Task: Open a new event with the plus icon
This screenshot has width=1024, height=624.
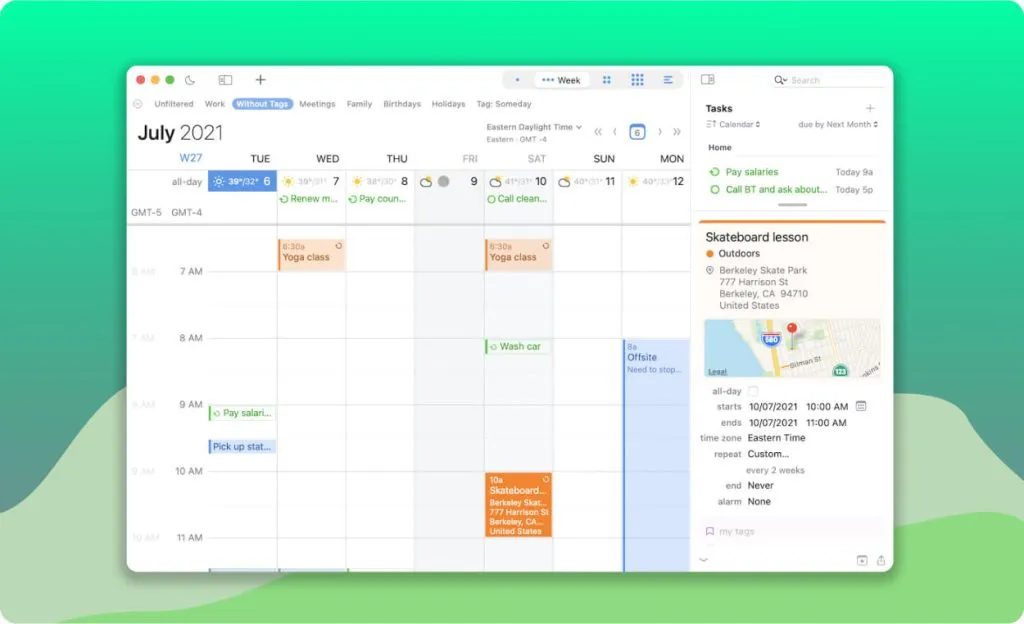Action: [x=260, y=79]
